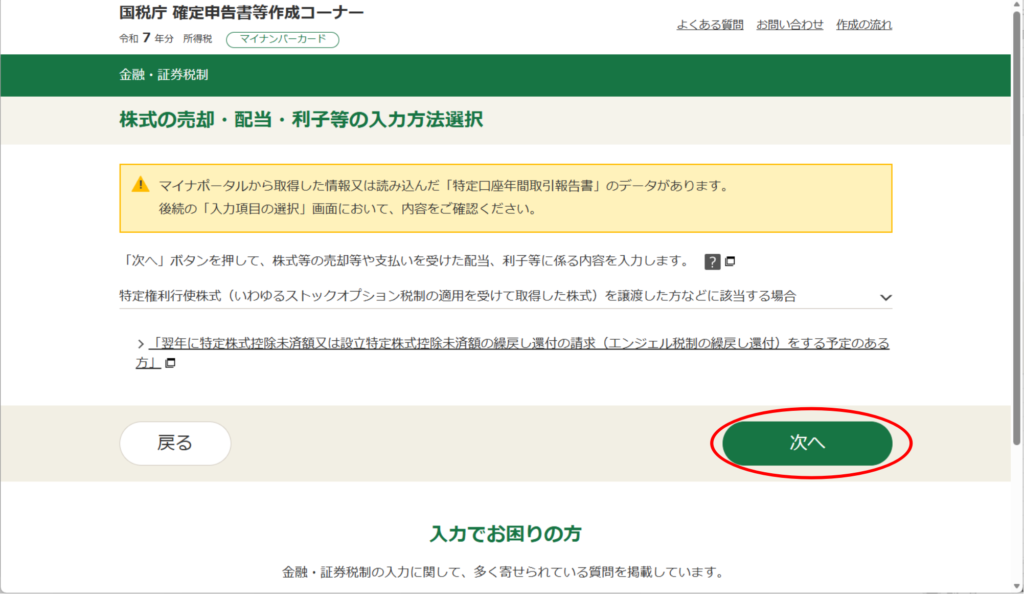Screen dimensions: 1024x594
Task: Click the arrow preceding the エンジェル税制 link
Action: click(x=141, y=343)
